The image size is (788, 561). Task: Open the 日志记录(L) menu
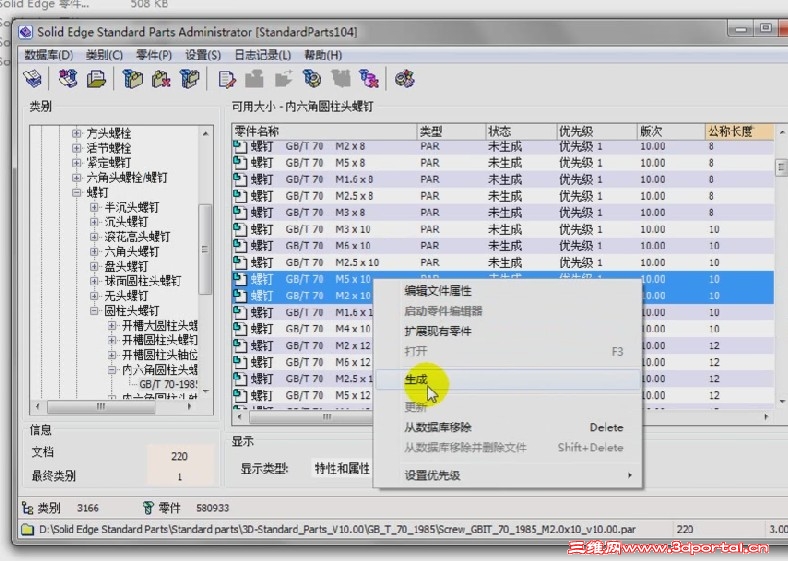point(262,55)
